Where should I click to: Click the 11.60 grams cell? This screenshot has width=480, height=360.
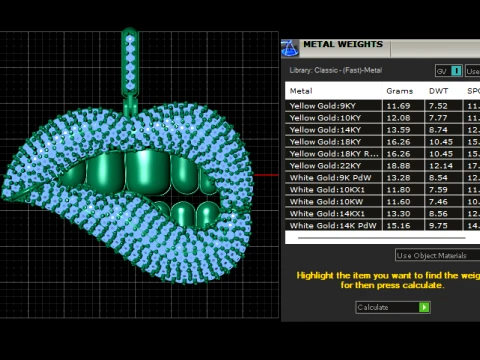click(x=403, y=202)
